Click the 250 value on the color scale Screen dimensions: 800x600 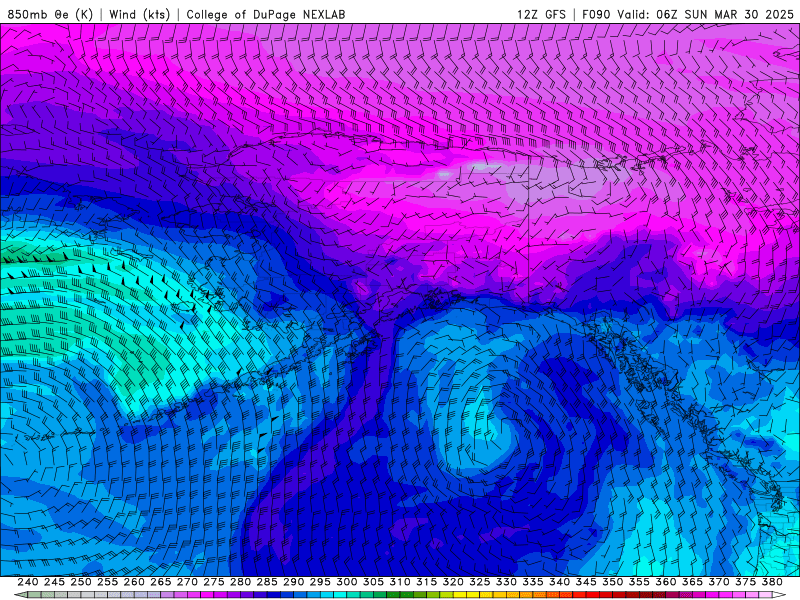click(x=81, y=582)
